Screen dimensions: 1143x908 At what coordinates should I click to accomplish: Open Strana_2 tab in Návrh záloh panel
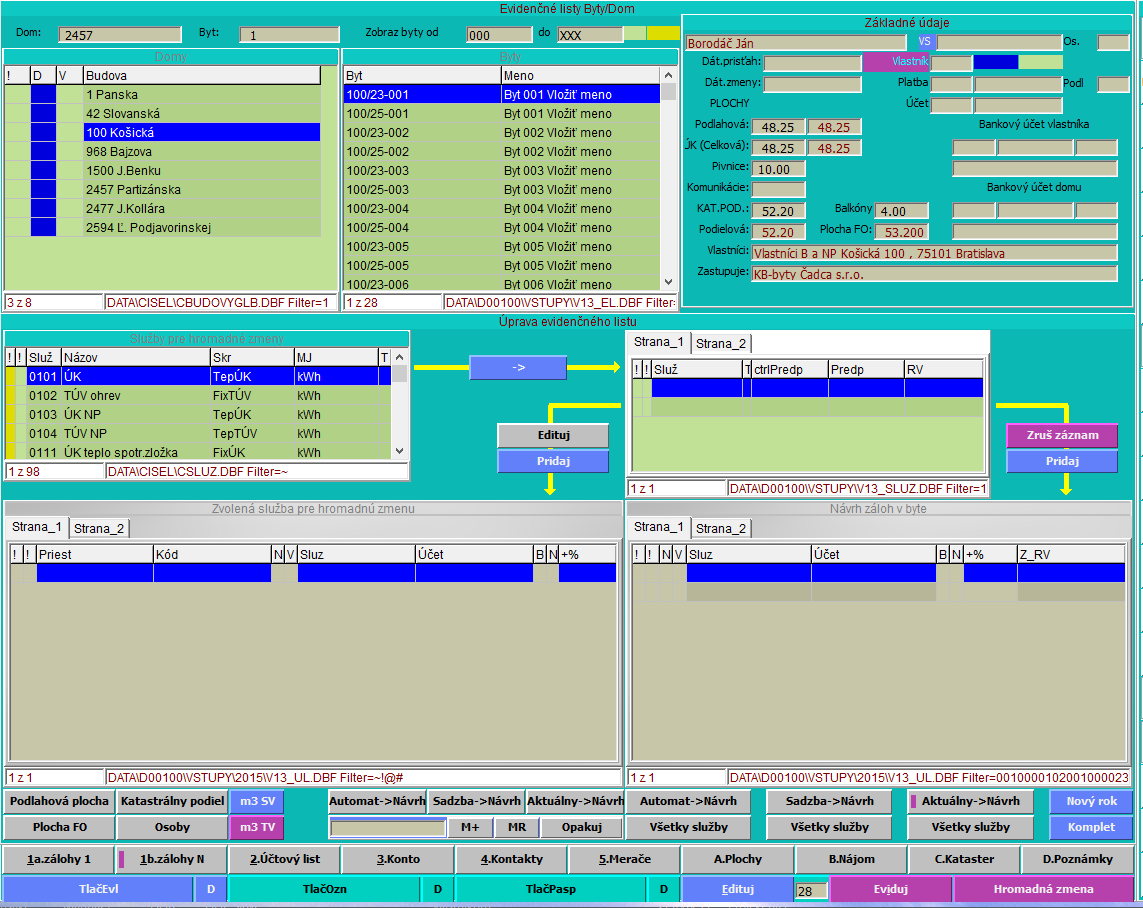(720, 528)
